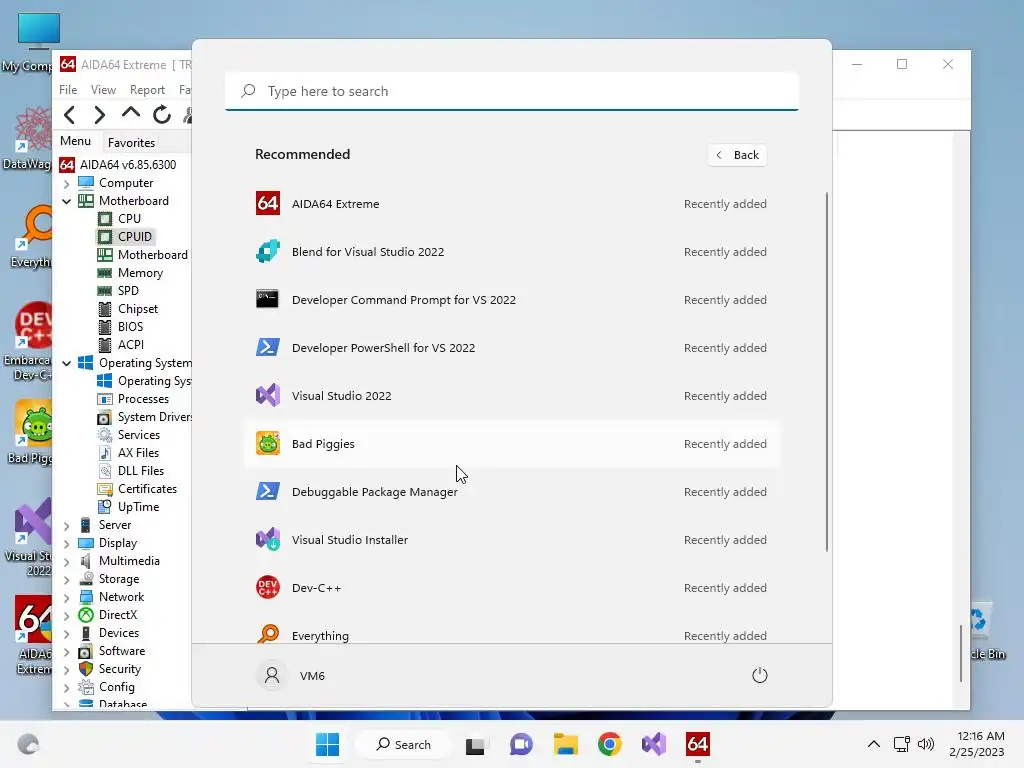This screenshot has height=768, width=1024.
Task: Expand Network node in AIDA64 tree
Action: 67,597
